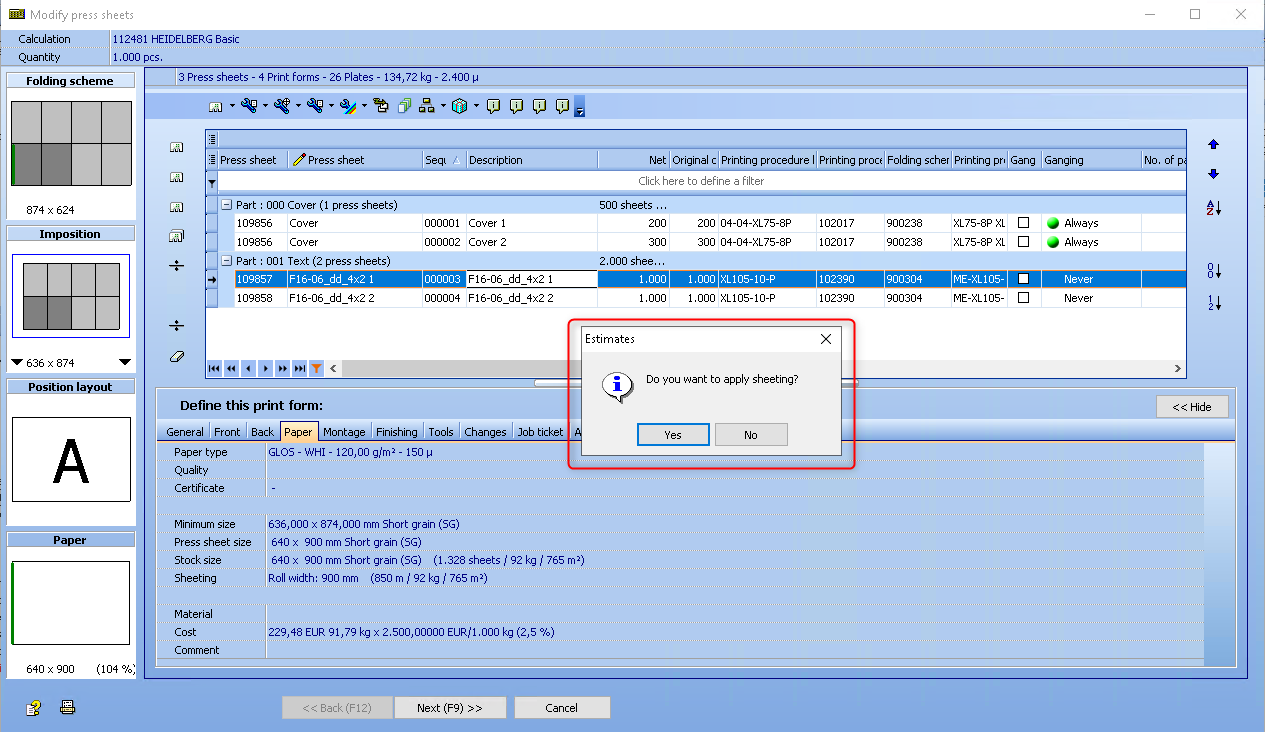Jump to first record in grid navigator
The image size is (1265, 732).
[x=214, y=369]
